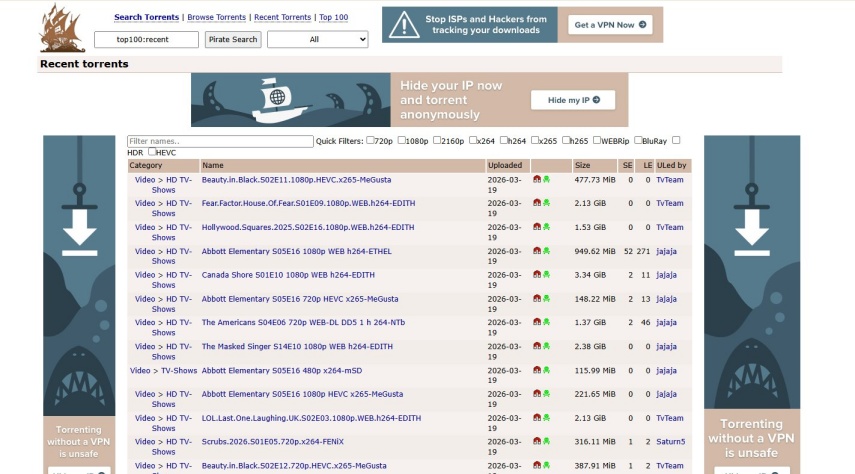Click green skull icon in Scrubs.2026.S01E05 row
855x474 pixels.
point(546,441)
